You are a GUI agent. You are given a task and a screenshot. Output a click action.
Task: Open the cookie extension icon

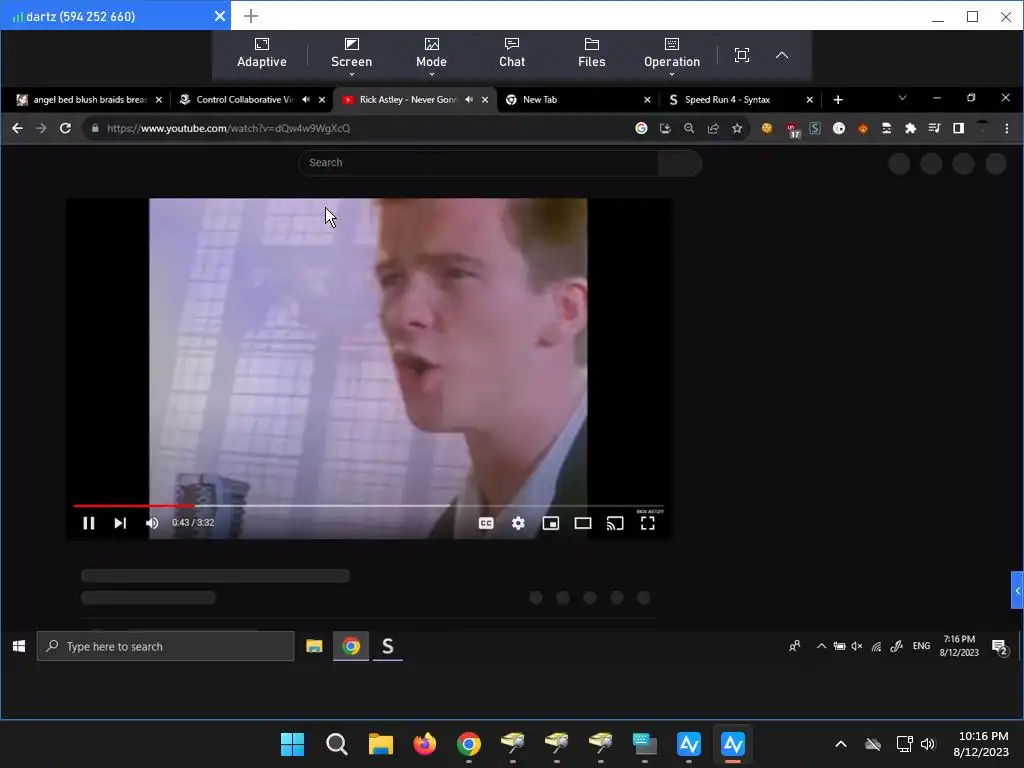click(767, 128)
